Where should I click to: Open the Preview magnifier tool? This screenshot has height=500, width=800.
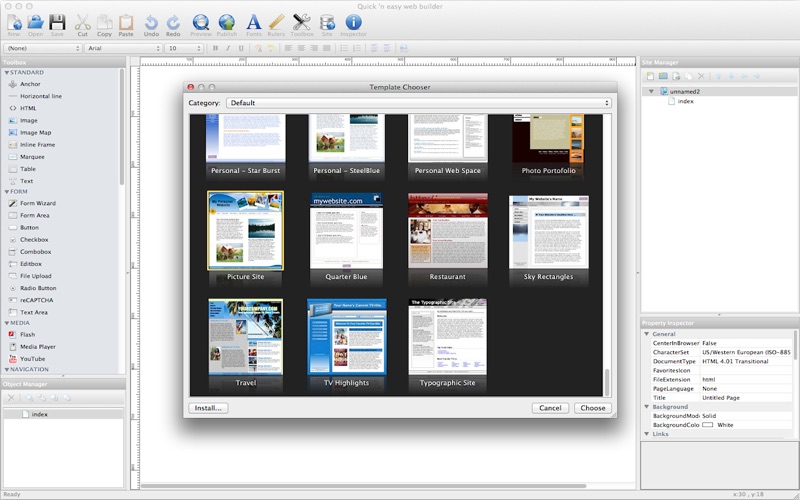pyautogui.click(x=201, y=22)
